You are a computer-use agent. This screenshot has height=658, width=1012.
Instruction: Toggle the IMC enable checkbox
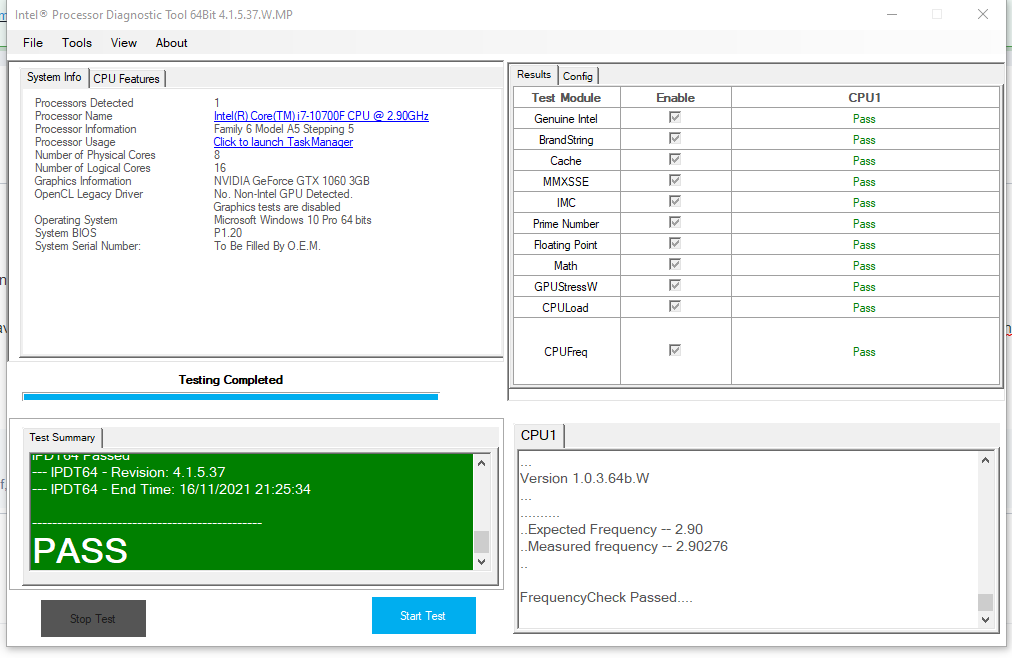[675, 201]
